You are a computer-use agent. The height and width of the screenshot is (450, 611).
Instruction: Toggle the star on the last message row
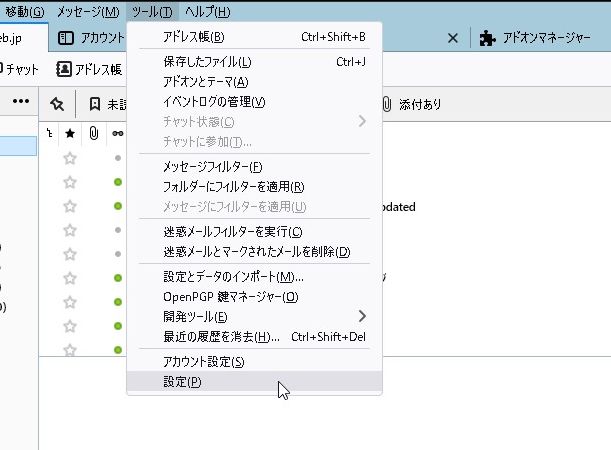70,350
